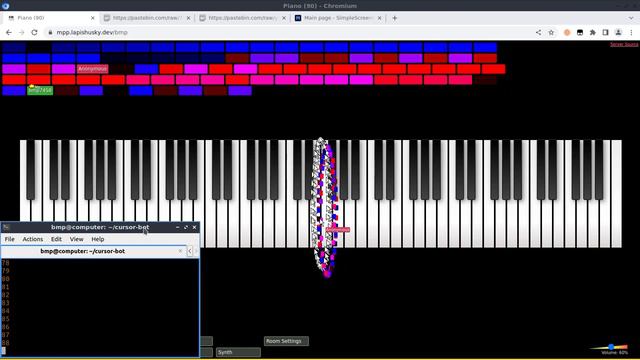
Task: Expand the browser tab search dropdown arrow
Action: (631, 18)
